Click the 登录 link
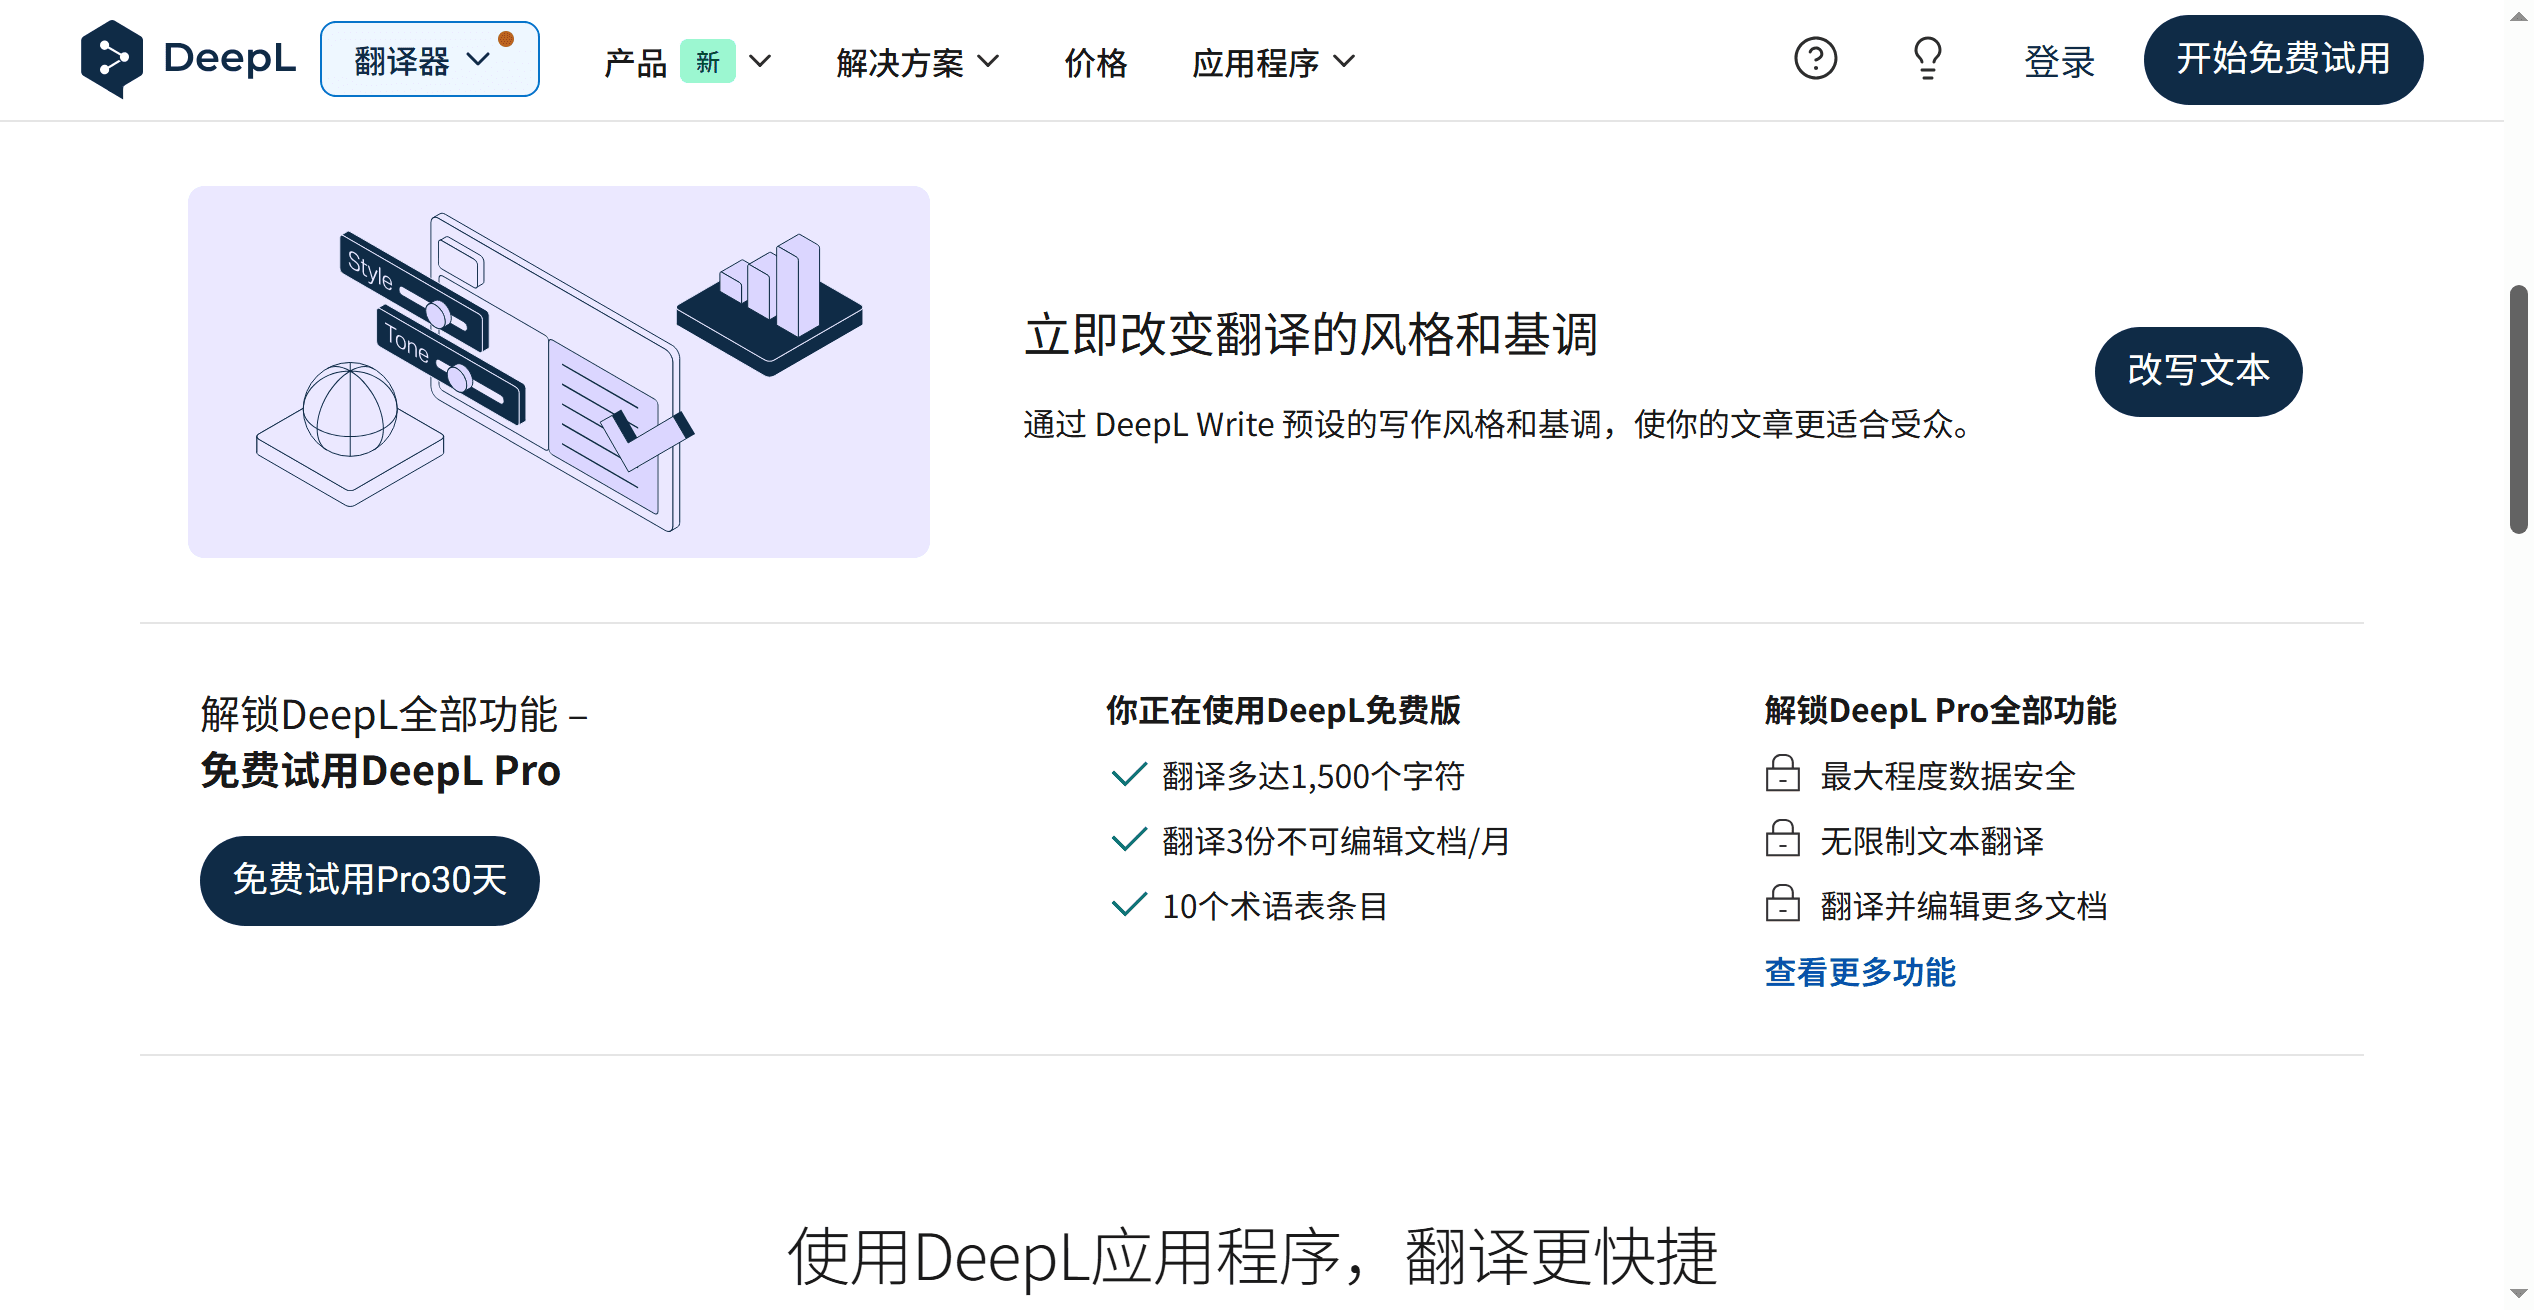Screen dimensions: 2534x1310 pyautogui.click(x=2059, y=61)
